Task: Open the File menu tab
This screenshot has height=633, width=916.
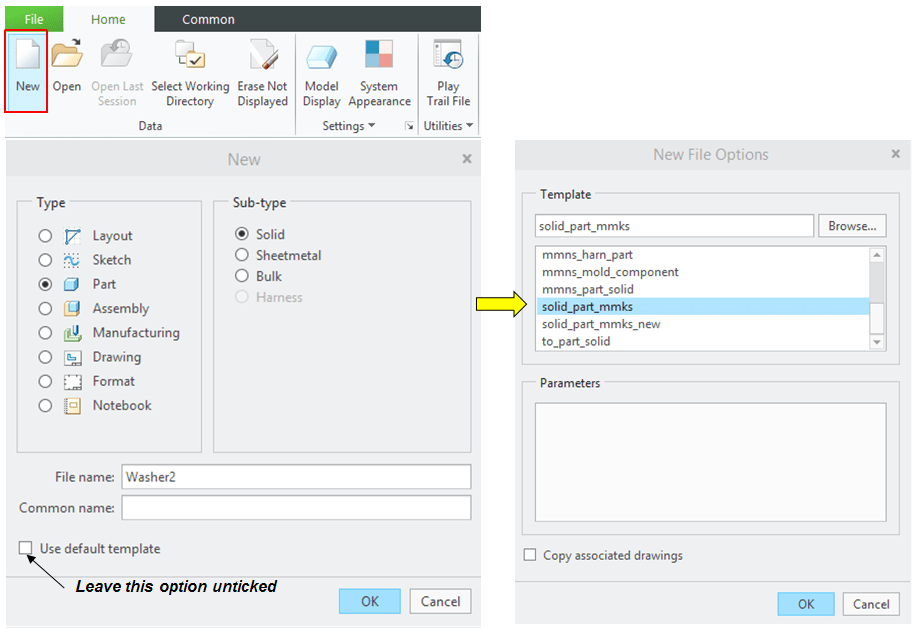Action: (x=33, y=19)
